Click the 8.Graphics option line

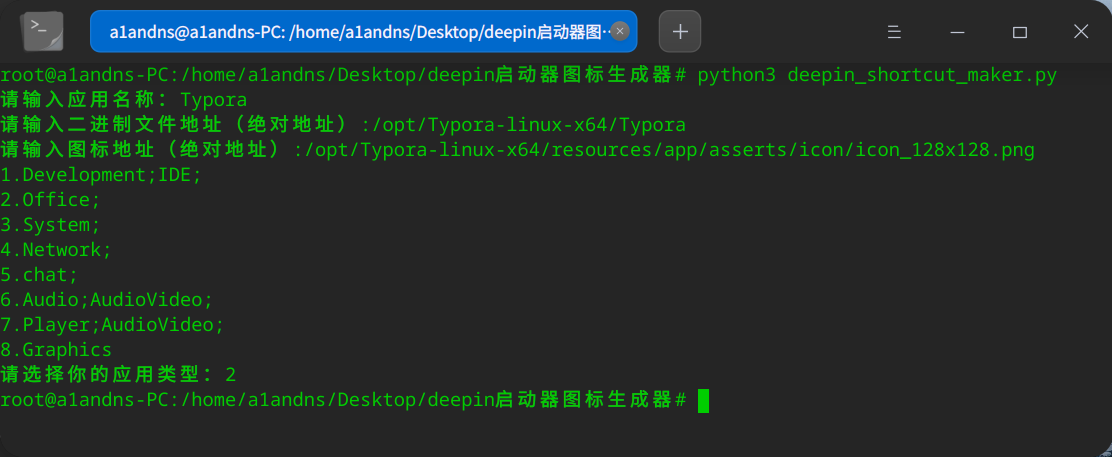[x=56, y=350]
